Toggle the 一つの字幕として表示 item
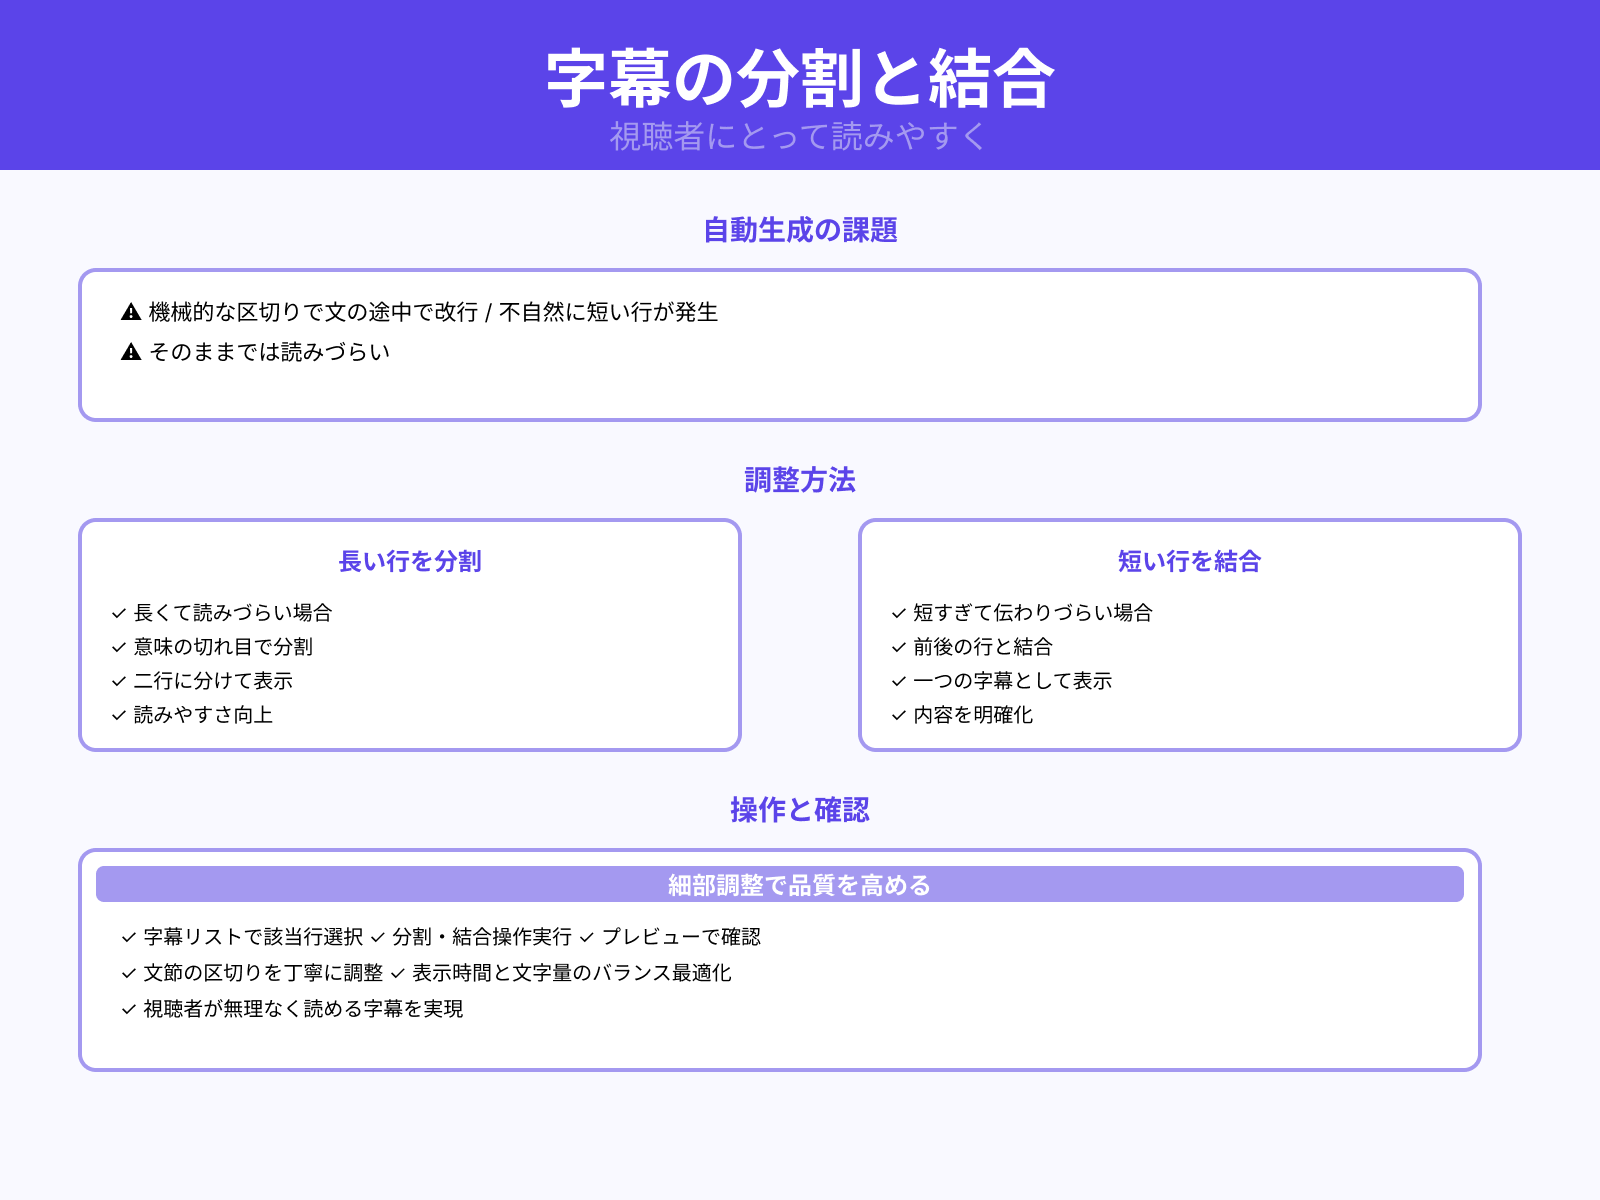 coord(1013,681)
